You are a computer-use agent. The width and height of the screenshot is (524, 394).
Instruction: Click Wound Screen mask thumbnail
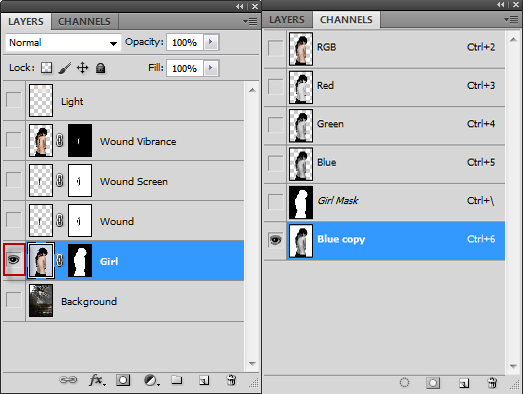[x=80, y=180]
